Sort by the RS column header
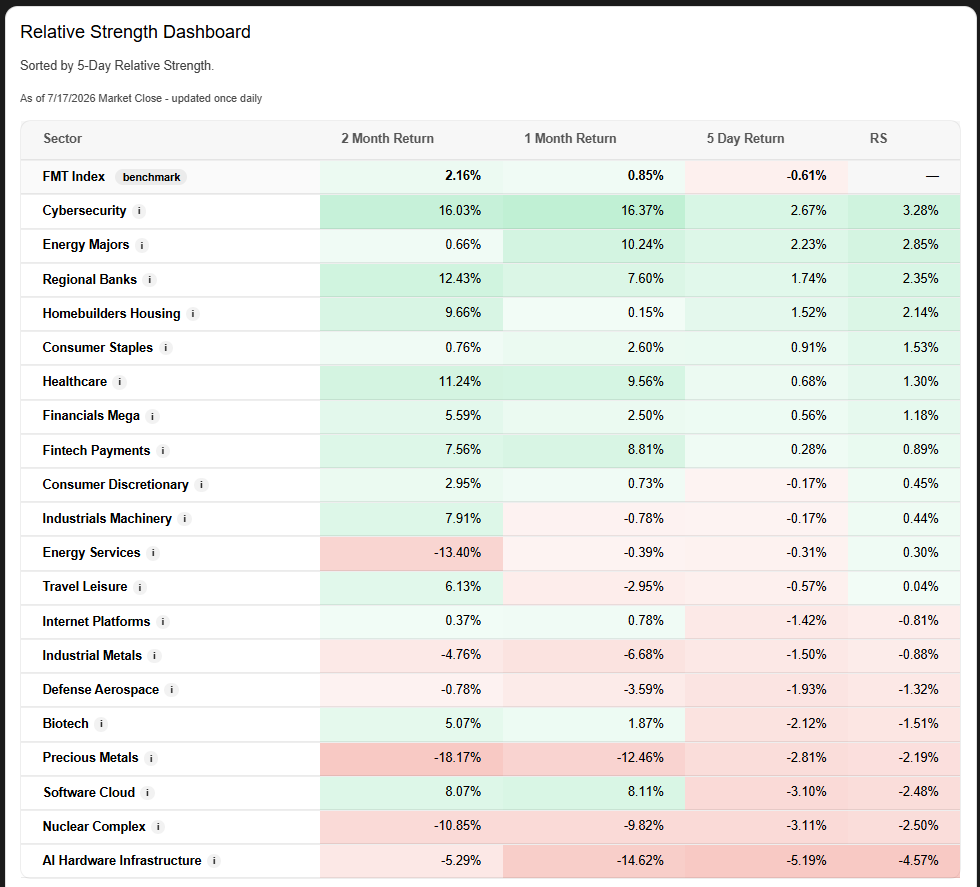 pyautogui.click(x=878, y=139)
